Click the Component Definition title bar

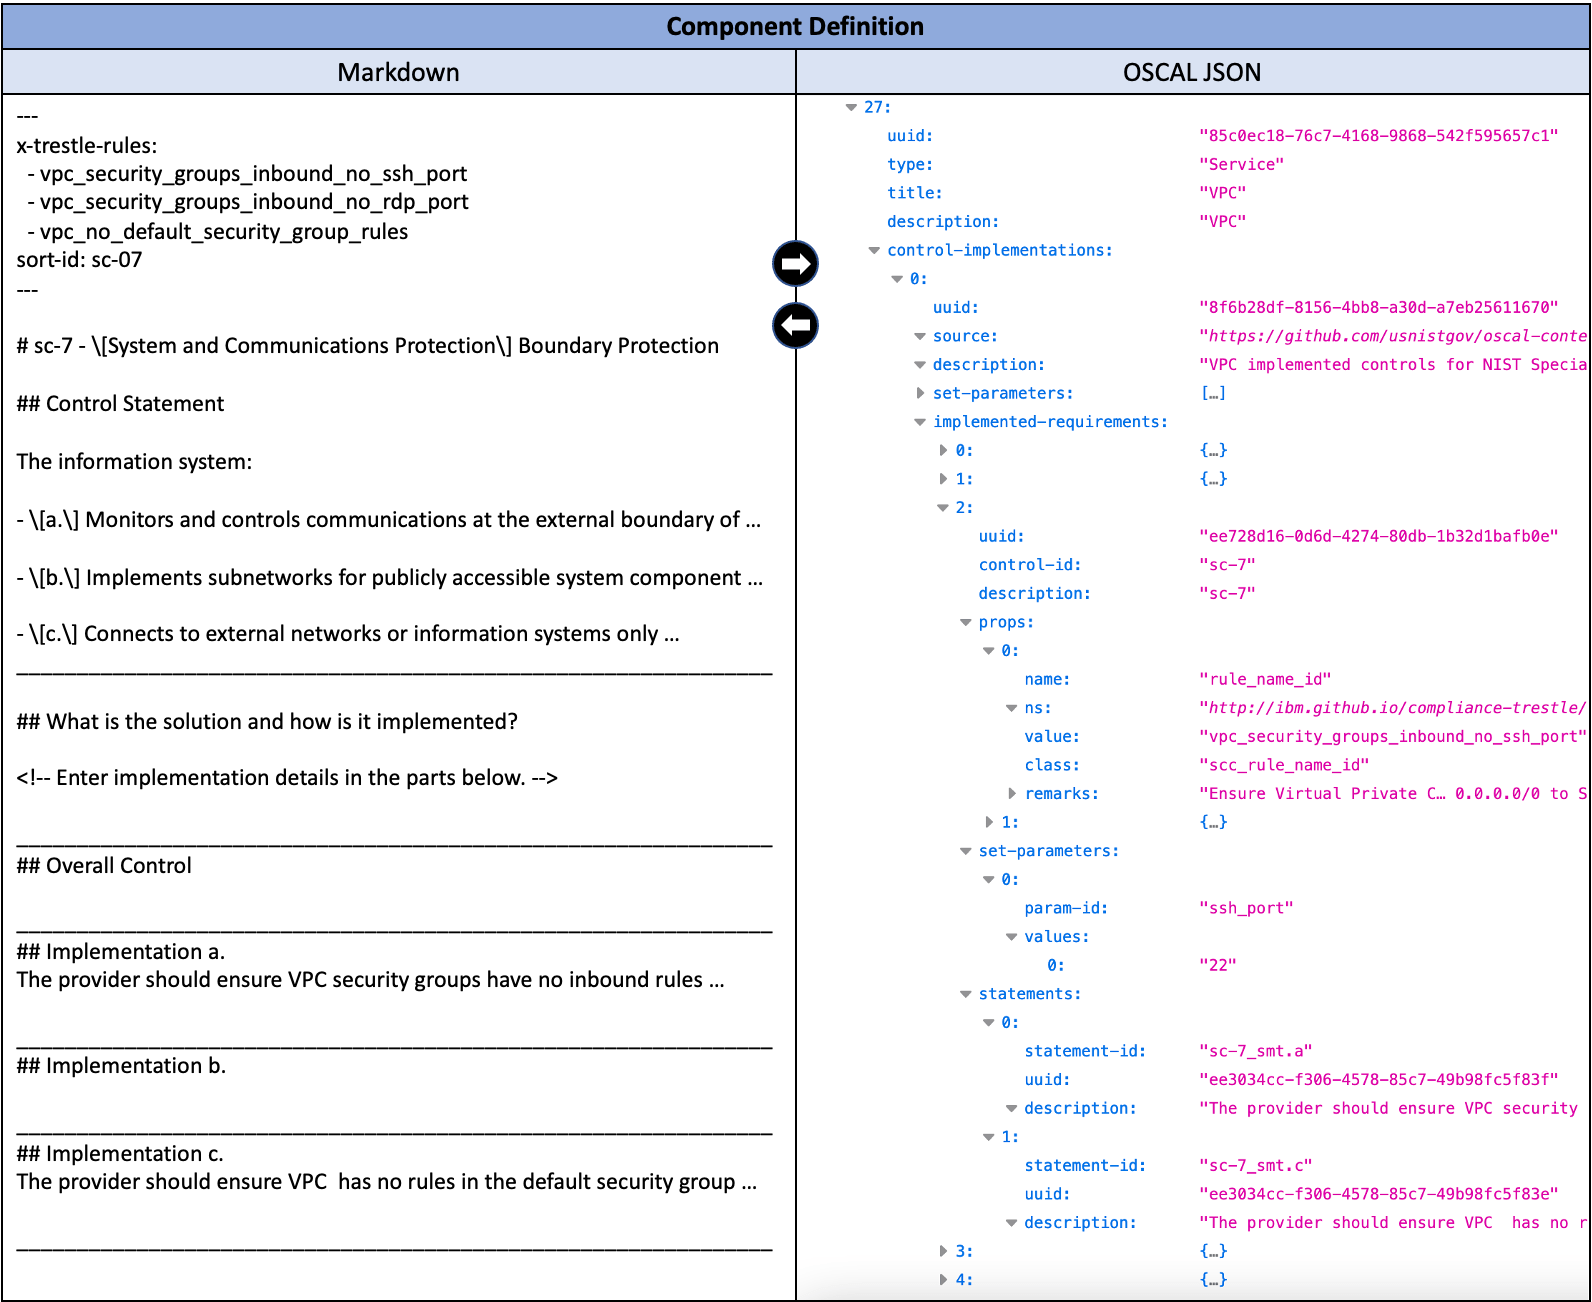pos(795,26)
